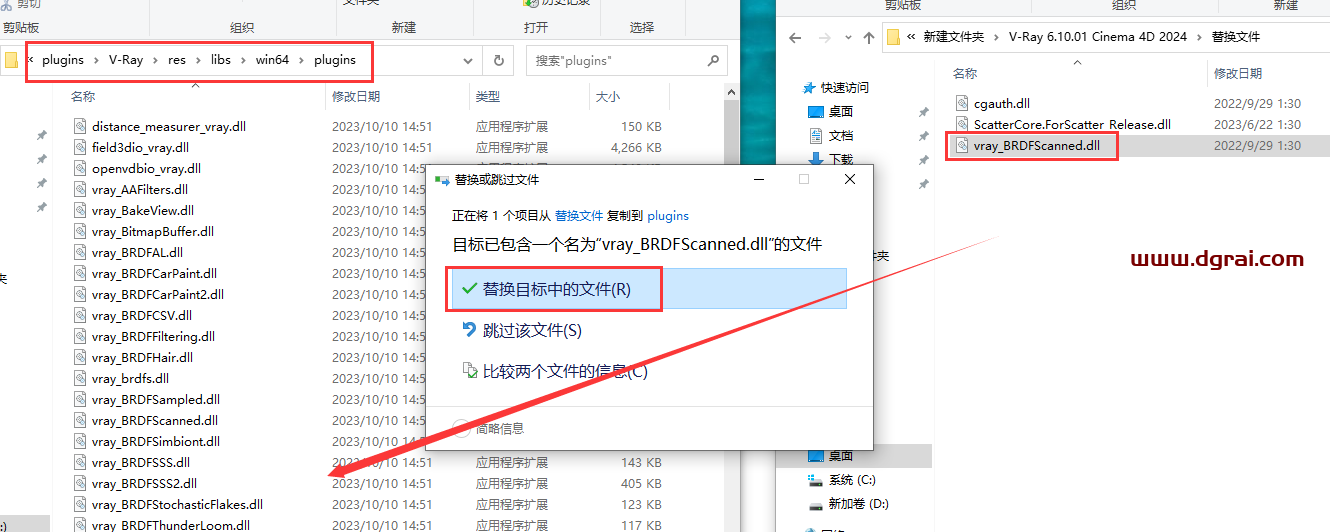Screen dimensions: 1330x532
Task: Open 桌面 under 快速访问 in navigation pane
Action: pyautogui.click(x=841, y=111)
